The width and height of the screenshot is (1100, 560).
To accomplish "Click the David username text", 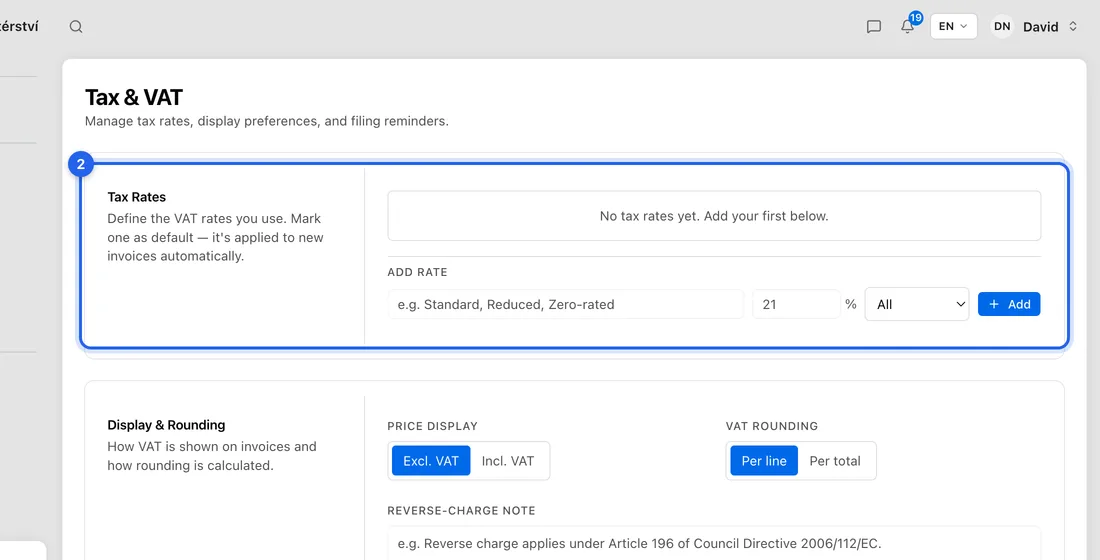I will click(1040, 27).
